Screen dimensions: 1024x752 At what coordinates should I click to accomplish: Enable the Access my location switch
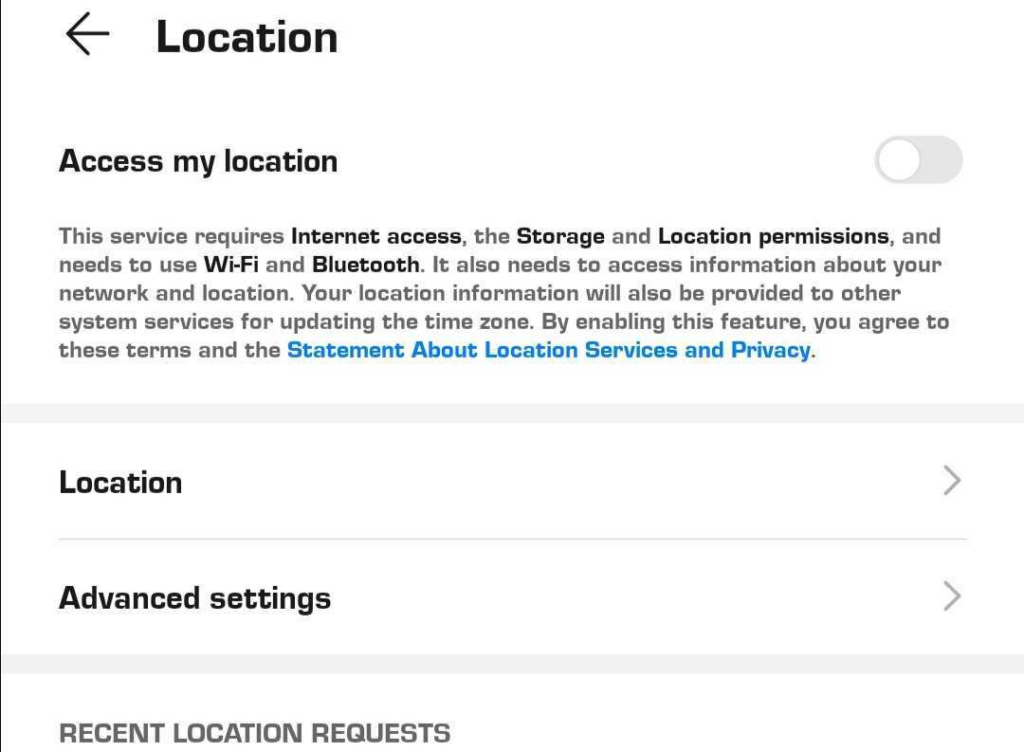918,161
